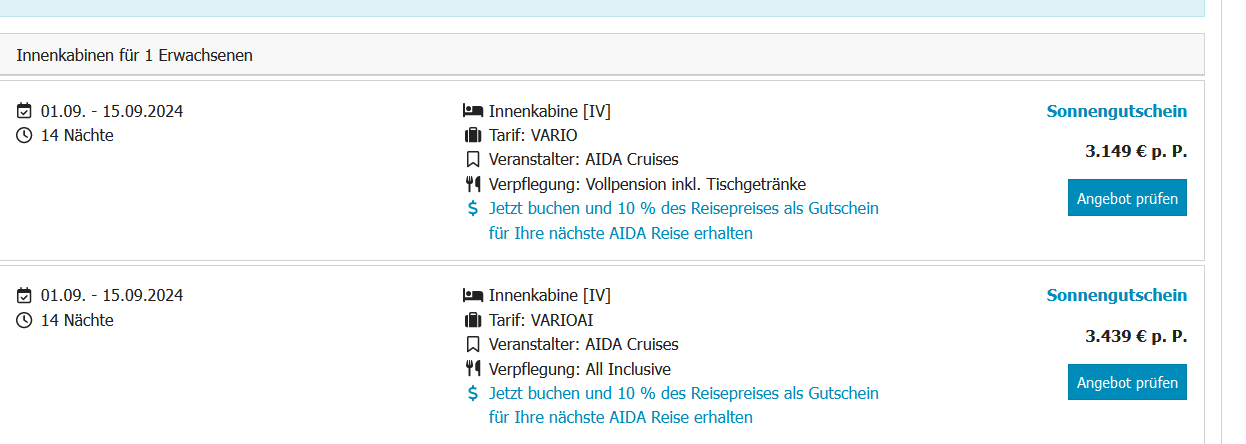Click suitcase icon next to Tarif: VARIO
Image resolution: width=1246 pixels, height=444 pixels.
point(473,135)
